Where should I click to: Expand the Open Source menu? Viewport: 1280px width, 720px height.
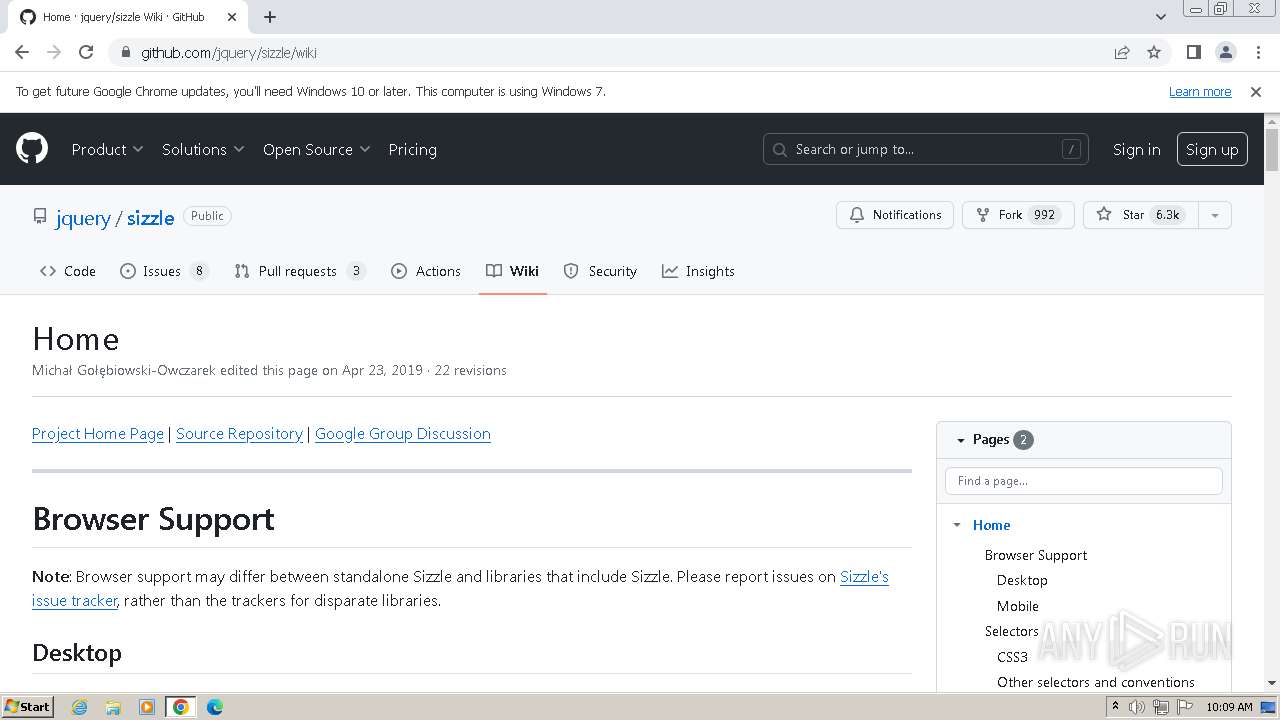[317, 149]
